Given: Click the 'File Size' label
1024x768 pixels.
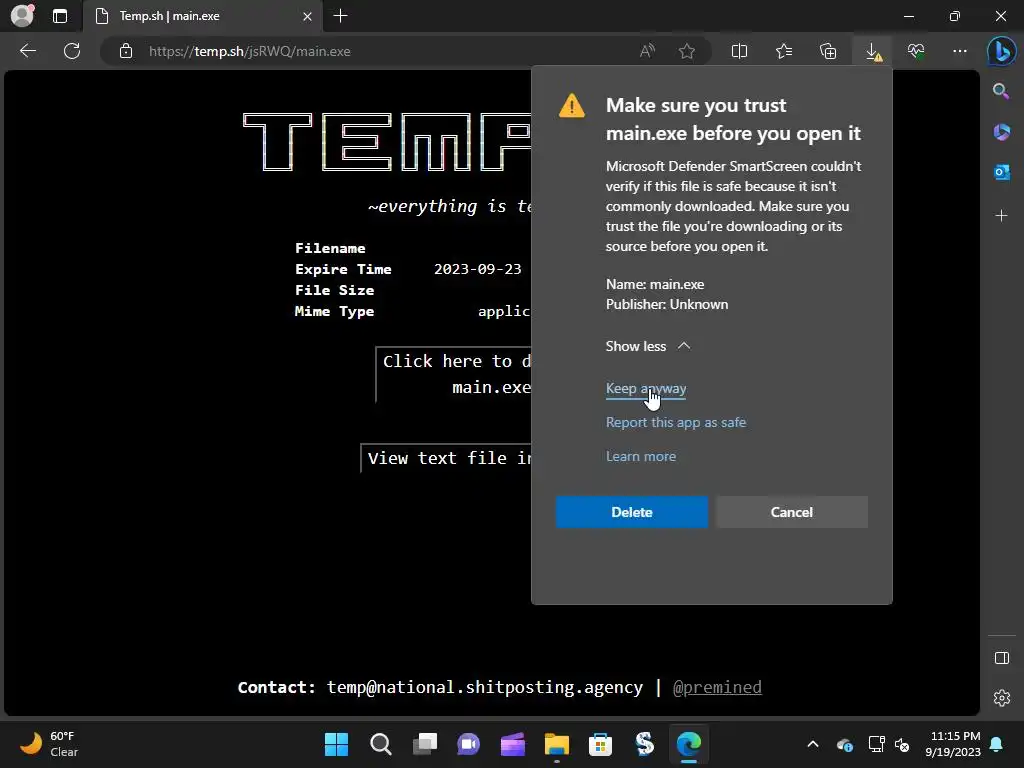Looking at the screenshot, I should coord(334,290).
